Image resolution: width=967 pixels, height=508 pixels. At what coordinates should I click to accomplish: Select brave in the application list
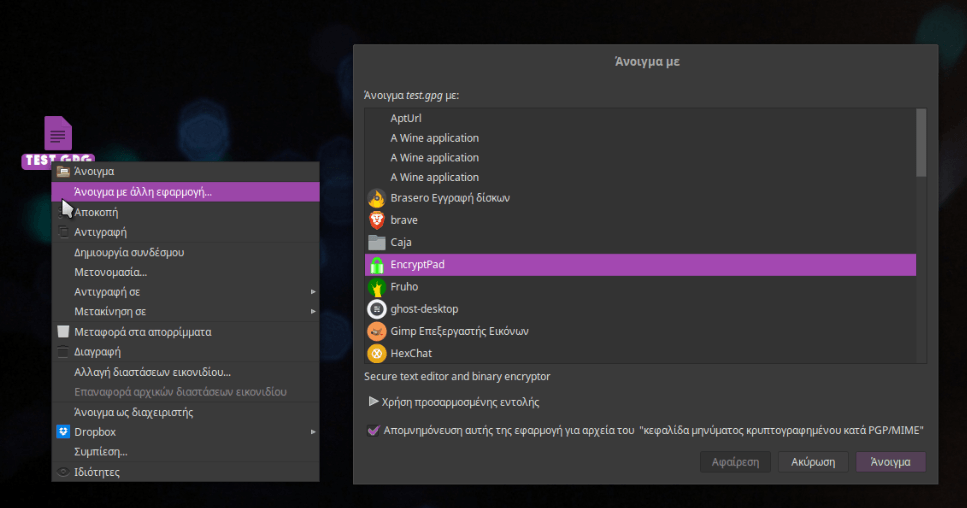tap(640, 220)
